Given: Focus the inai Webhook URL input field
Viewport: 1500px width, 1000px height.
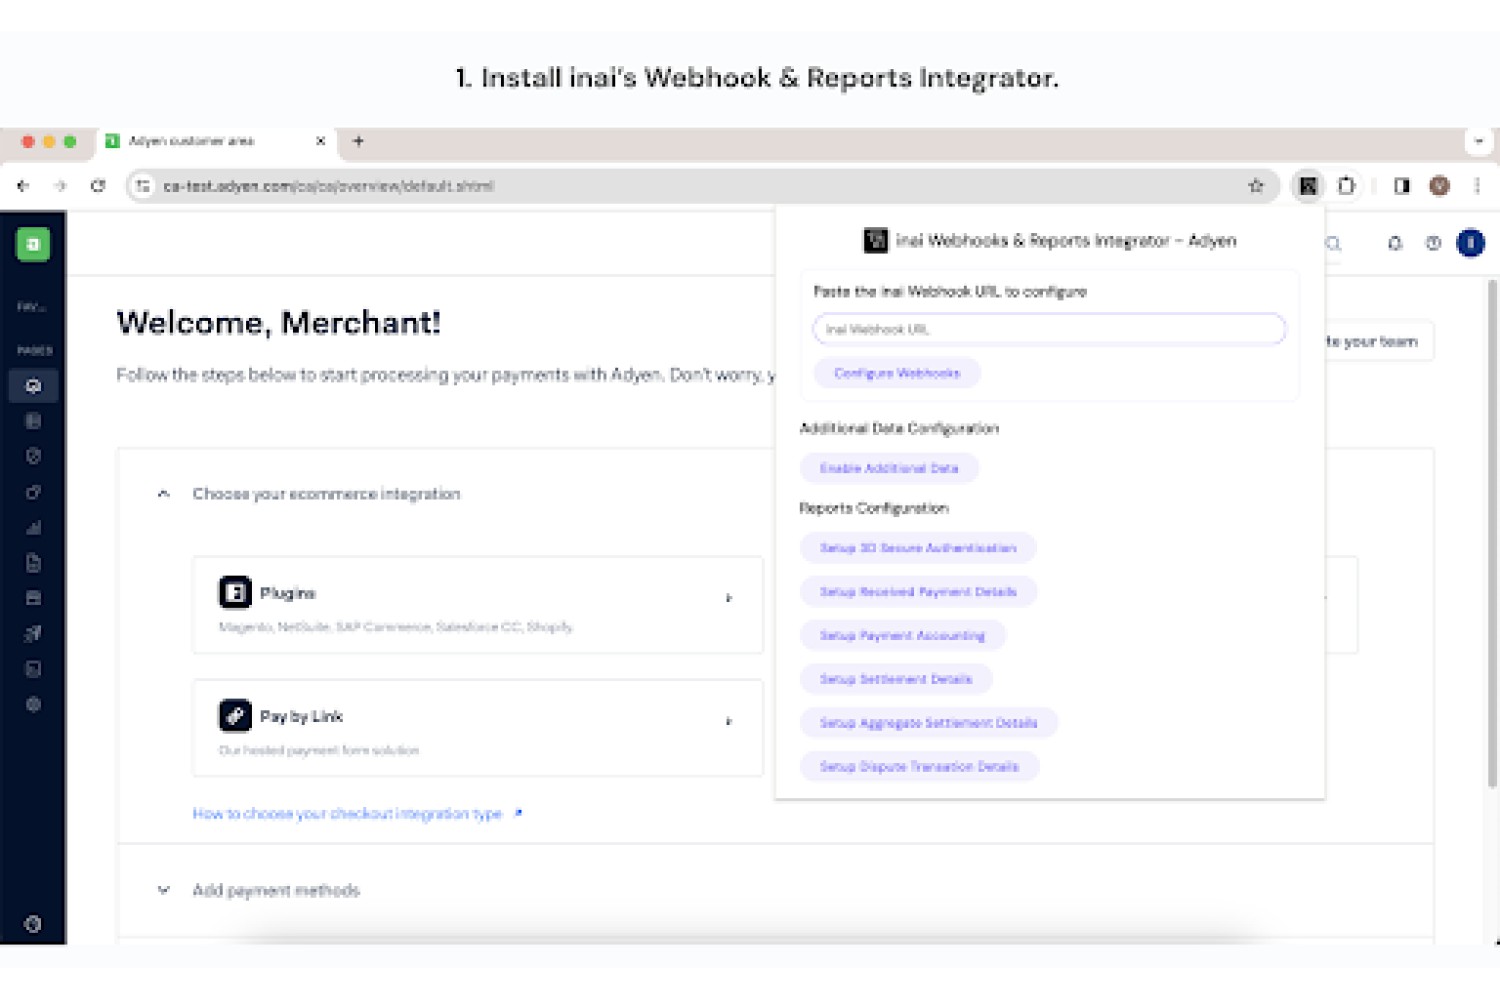Looking at the screenshot, I should click(1049, 329).
